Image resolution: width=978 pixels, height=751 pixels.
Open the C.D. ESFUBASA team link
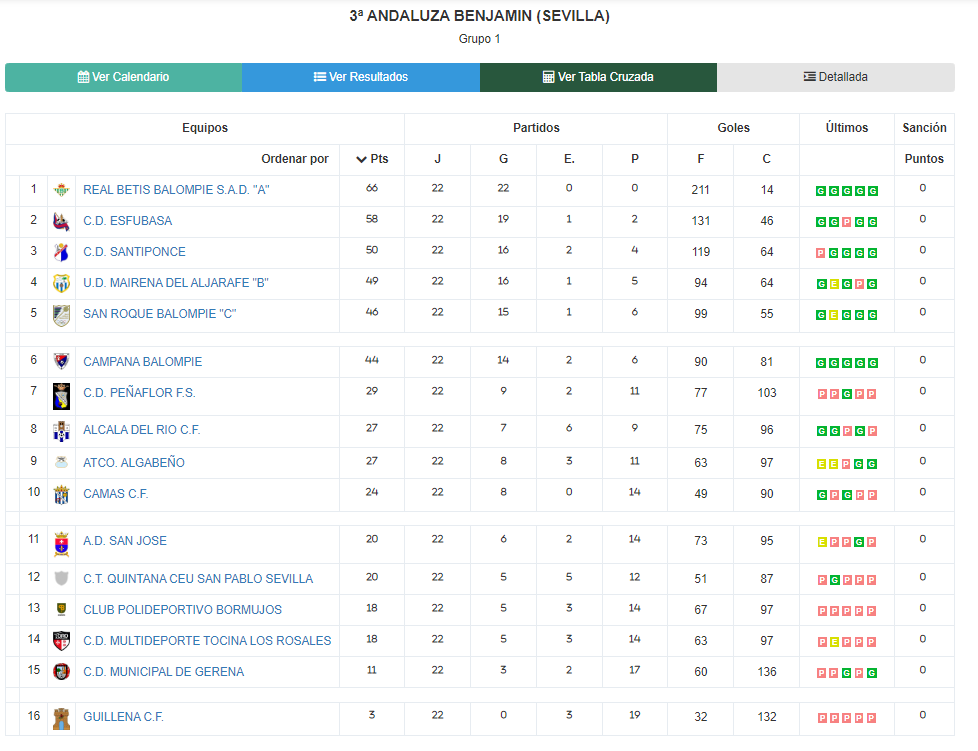127,221
